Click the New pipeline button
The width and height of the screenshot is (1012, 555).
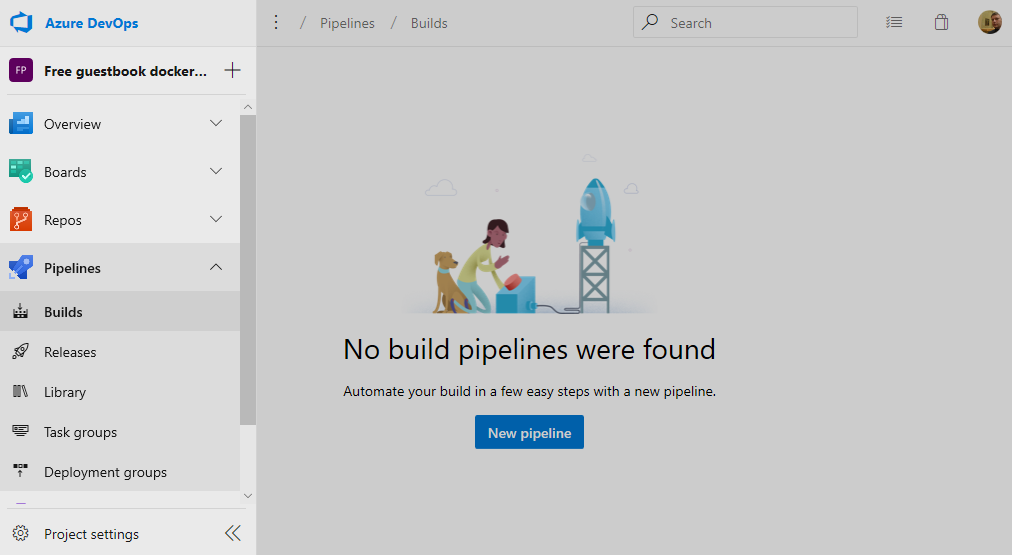click(x=529, y=433)
